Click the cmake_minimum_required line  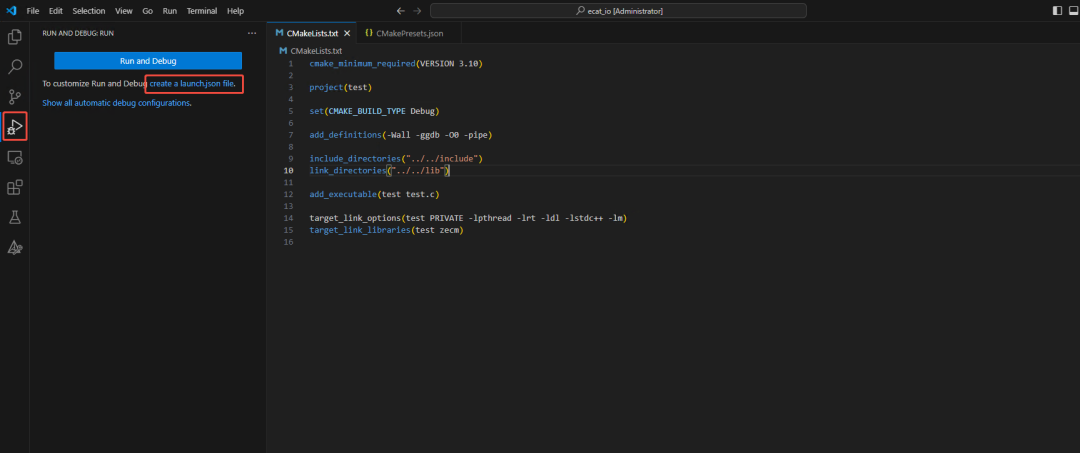click(397, 63)
